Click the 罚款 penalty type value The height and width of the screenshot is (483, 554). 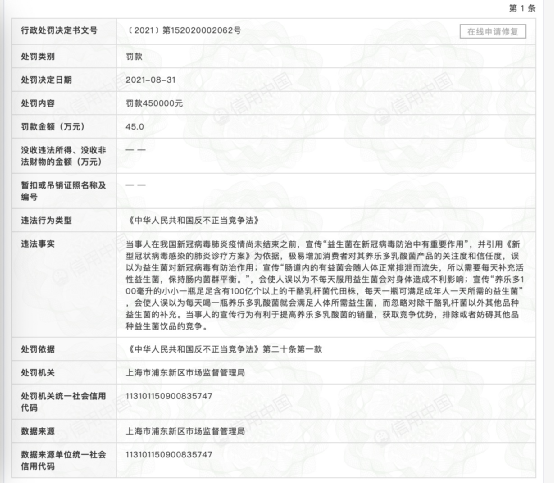point(134,57)
